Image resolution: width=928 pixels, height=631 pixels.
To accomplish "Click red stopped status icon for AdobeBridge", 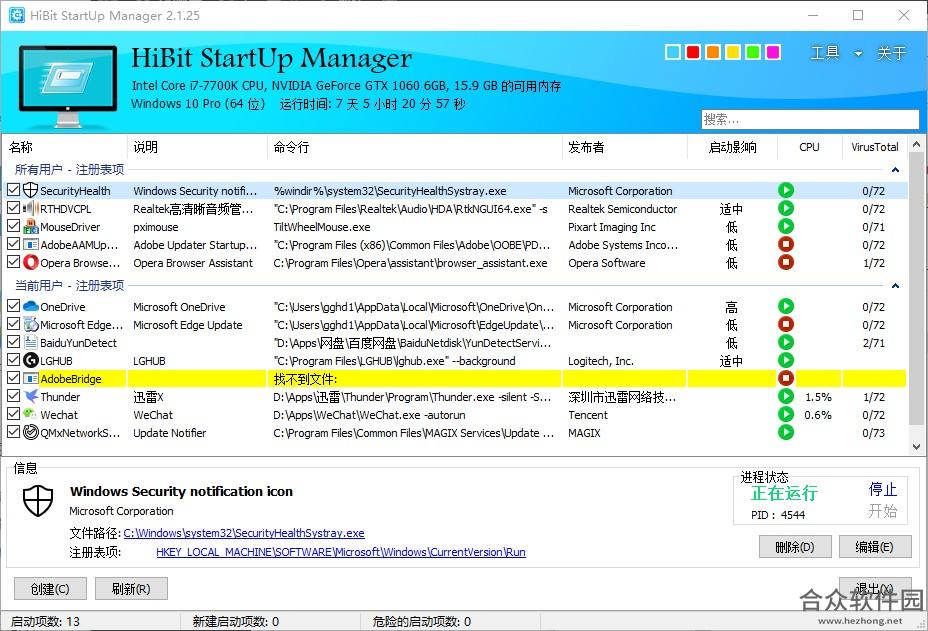I will click(786, 378).
